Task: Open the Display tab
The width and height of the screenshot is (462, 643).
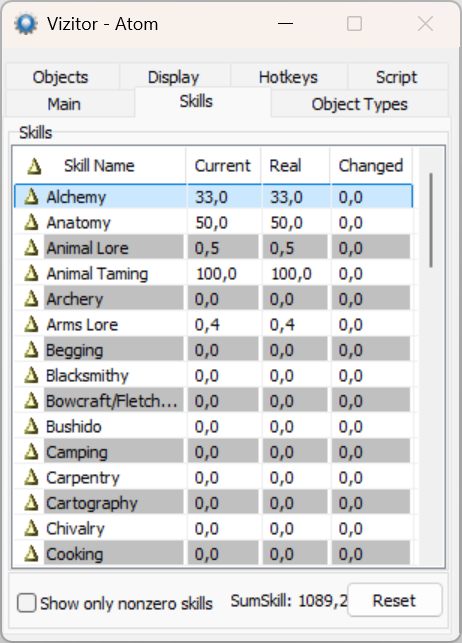Action: tap(173, 77)
